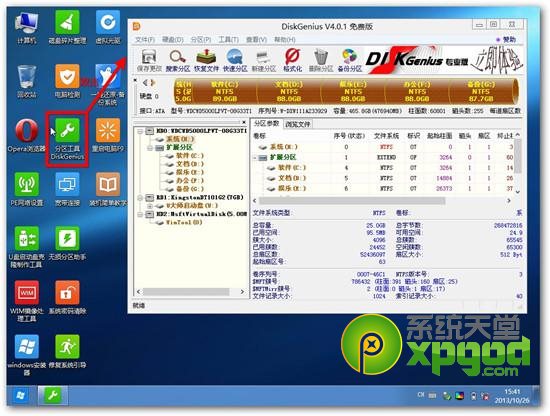Collapse the HD0 WDC disk tree node

(140, 131)
